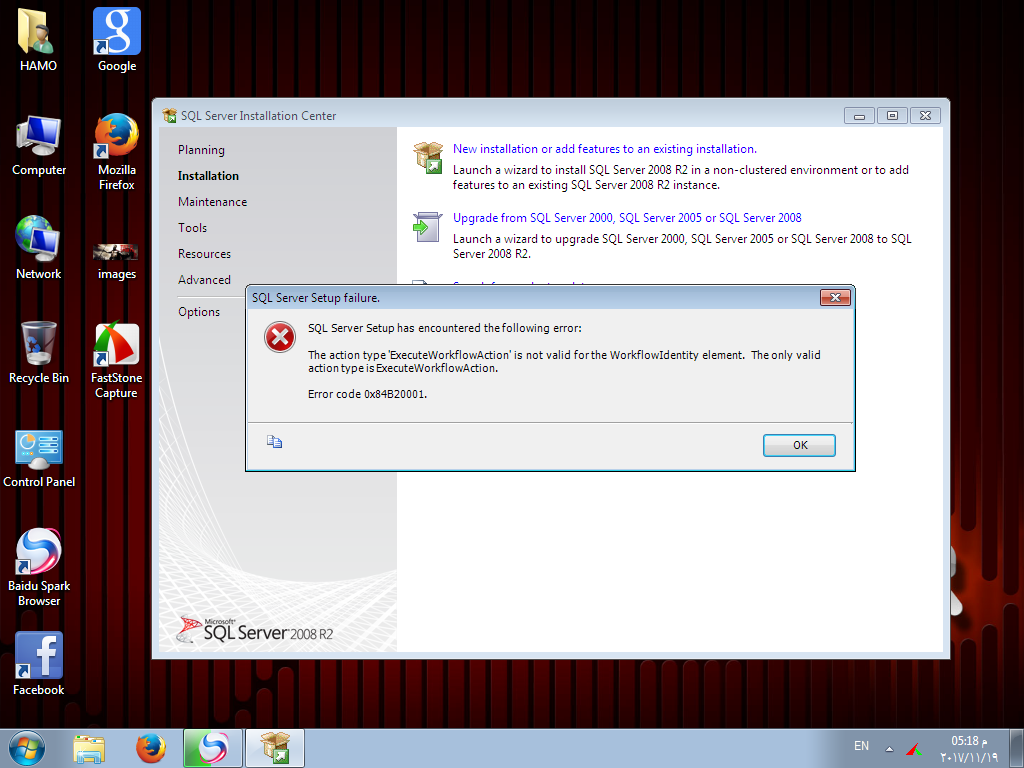Screen dimensions: 1024x768
Task: Launch Mozilla Firefox from the desktop
Action: pos(116,152)
